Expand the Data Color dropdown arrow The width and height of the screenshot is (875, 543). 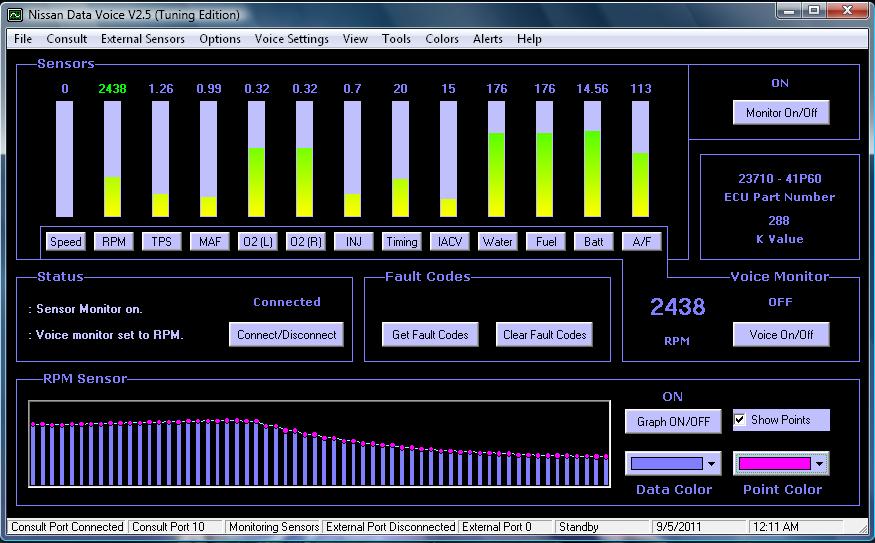[x=711, y=464]
